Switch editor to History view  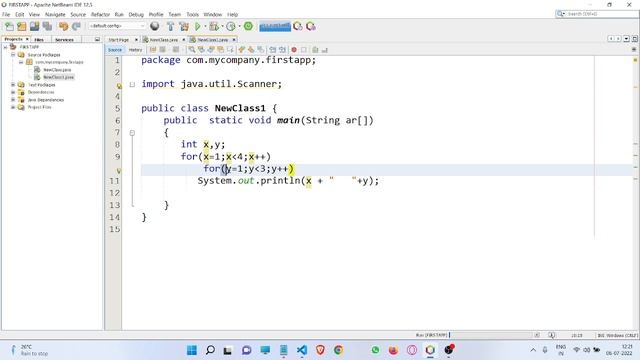(x=135, y=50)
